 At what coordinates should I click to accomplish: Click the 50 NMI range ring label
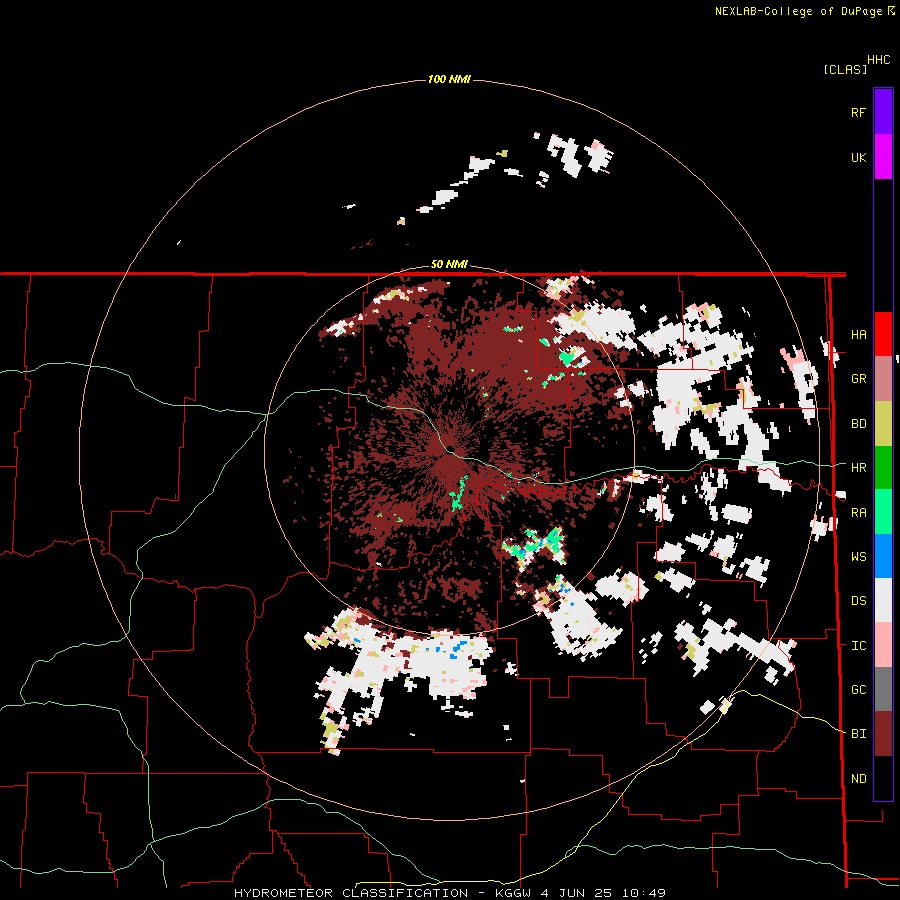(x=449, y=265)
